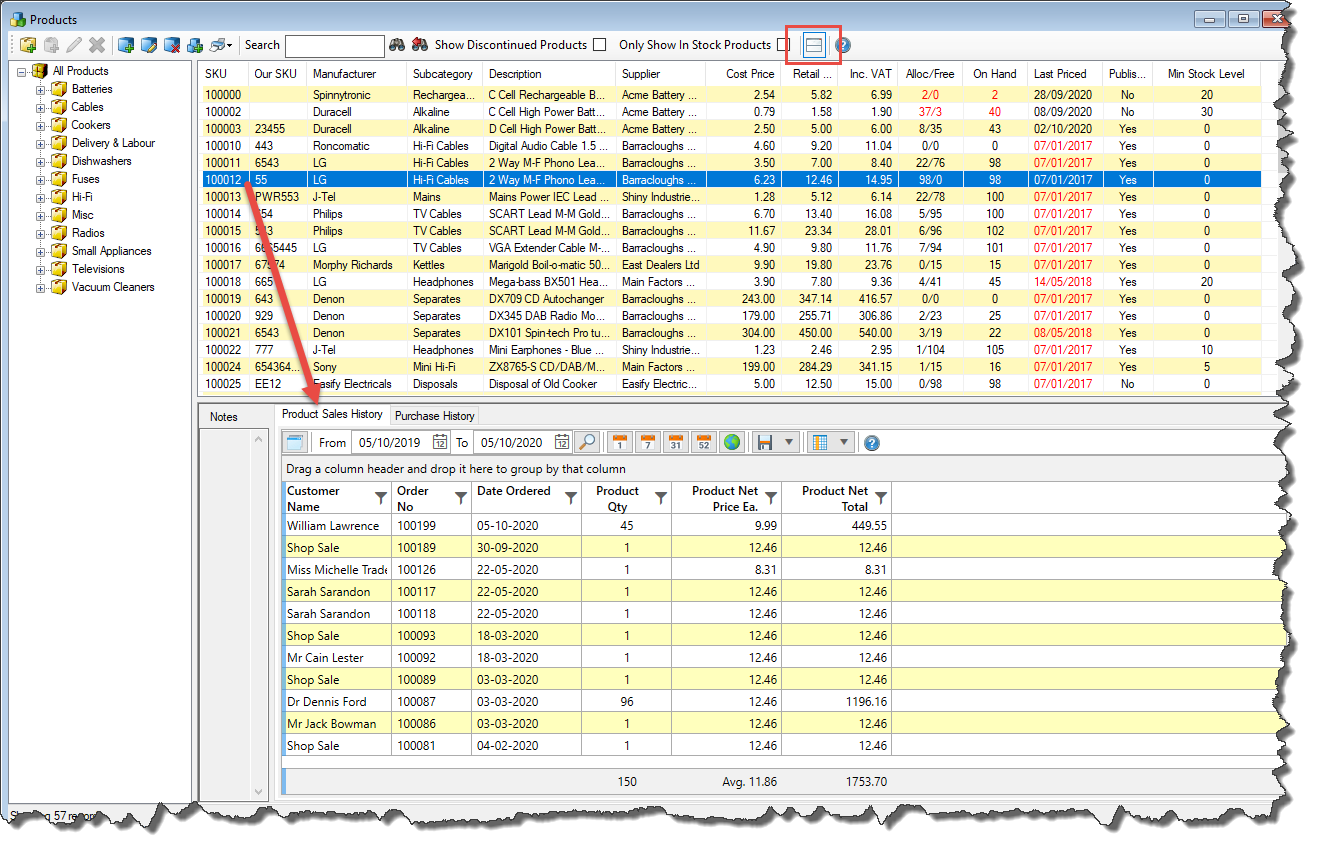The height and width of the screenshot is (849, 1319).
Task: Open the Customer Name column filter
Action: coord(380,498)
